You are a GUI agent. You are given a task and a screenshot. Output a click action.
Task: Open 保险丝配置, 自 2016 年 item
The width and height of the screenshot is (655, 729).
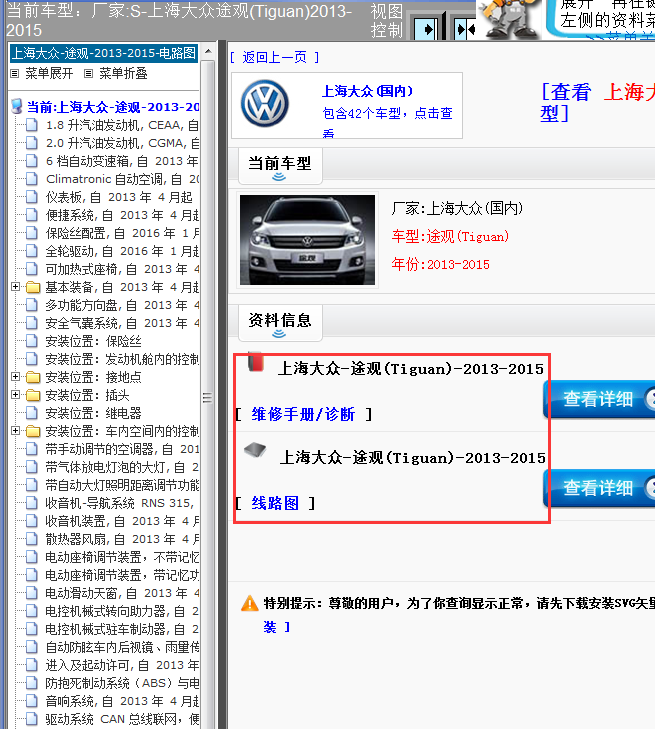coord(122,233)
